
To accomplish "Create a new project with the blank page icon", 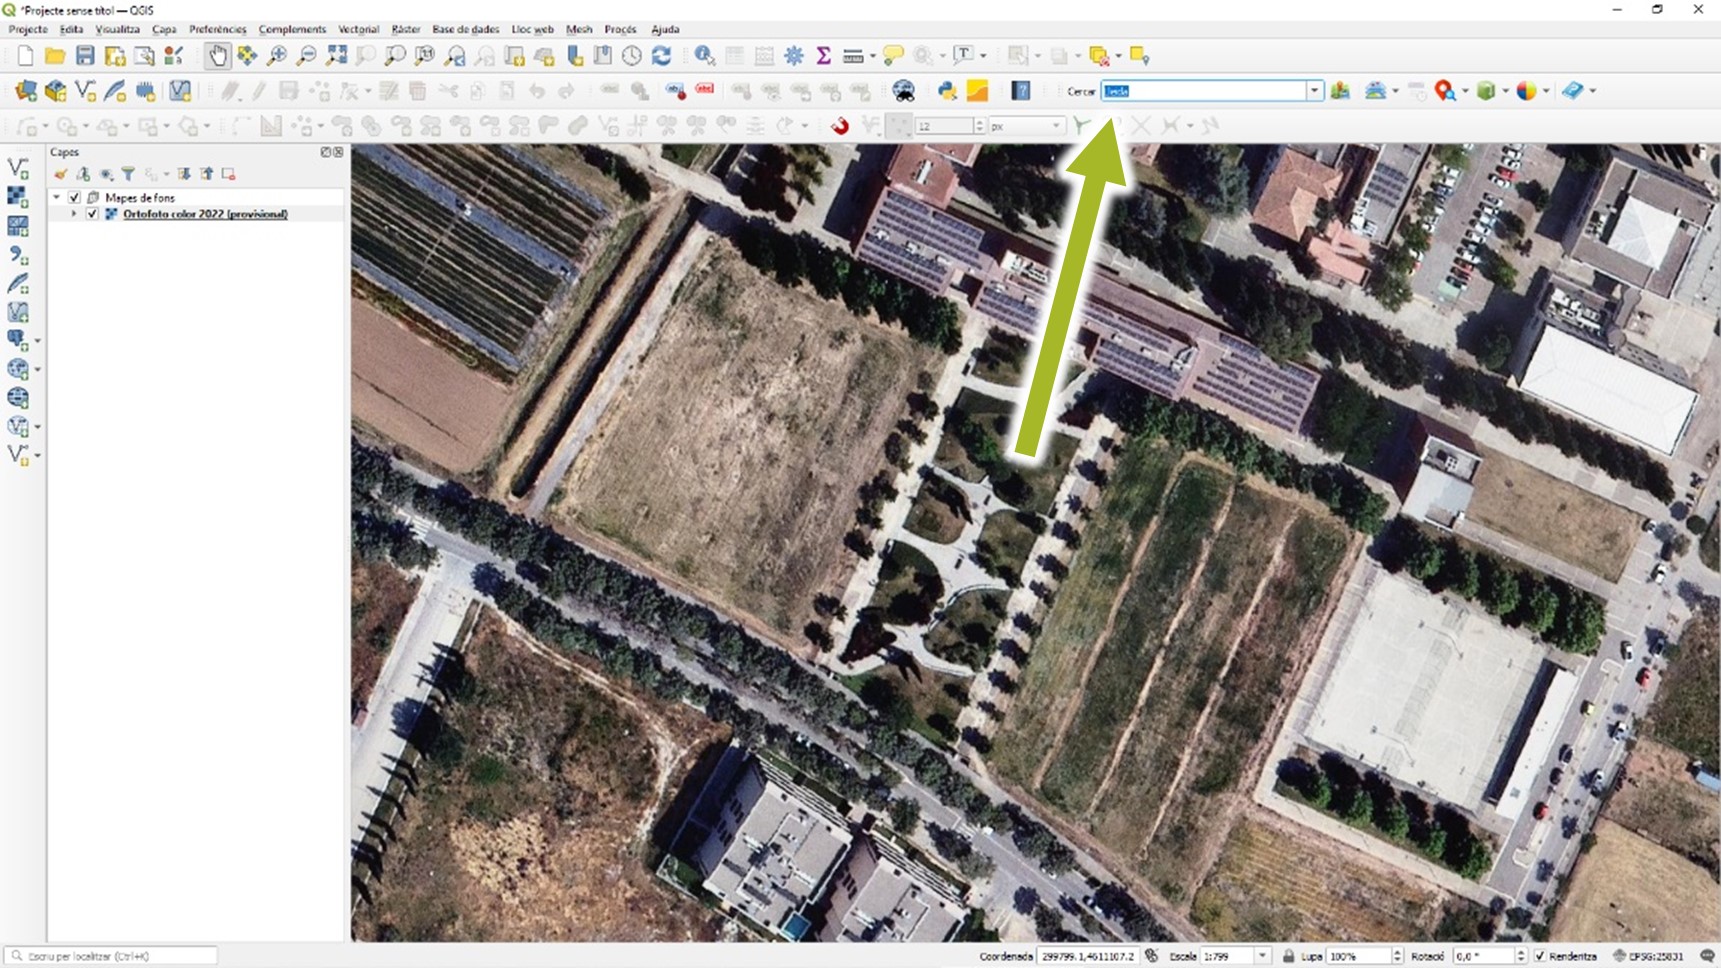I will [x=25, y=56].
